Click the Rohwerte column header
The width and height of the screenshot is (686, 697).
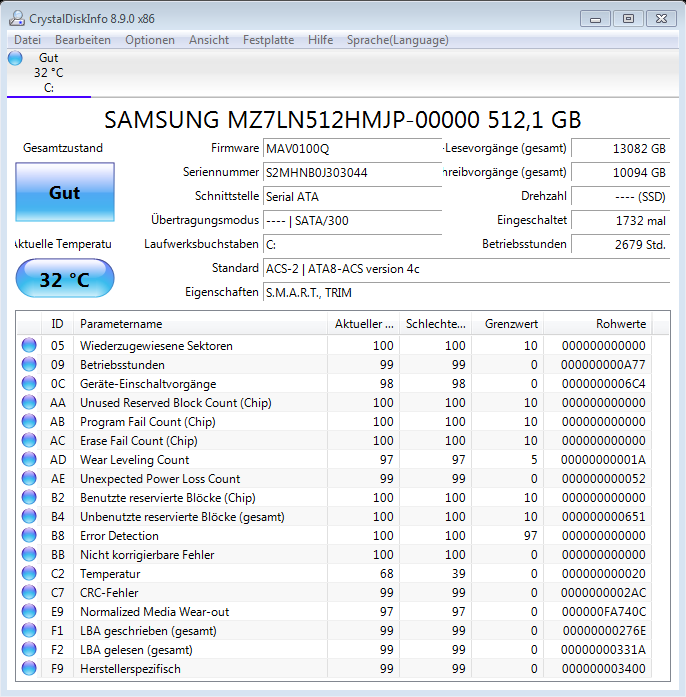click(598, 324)
